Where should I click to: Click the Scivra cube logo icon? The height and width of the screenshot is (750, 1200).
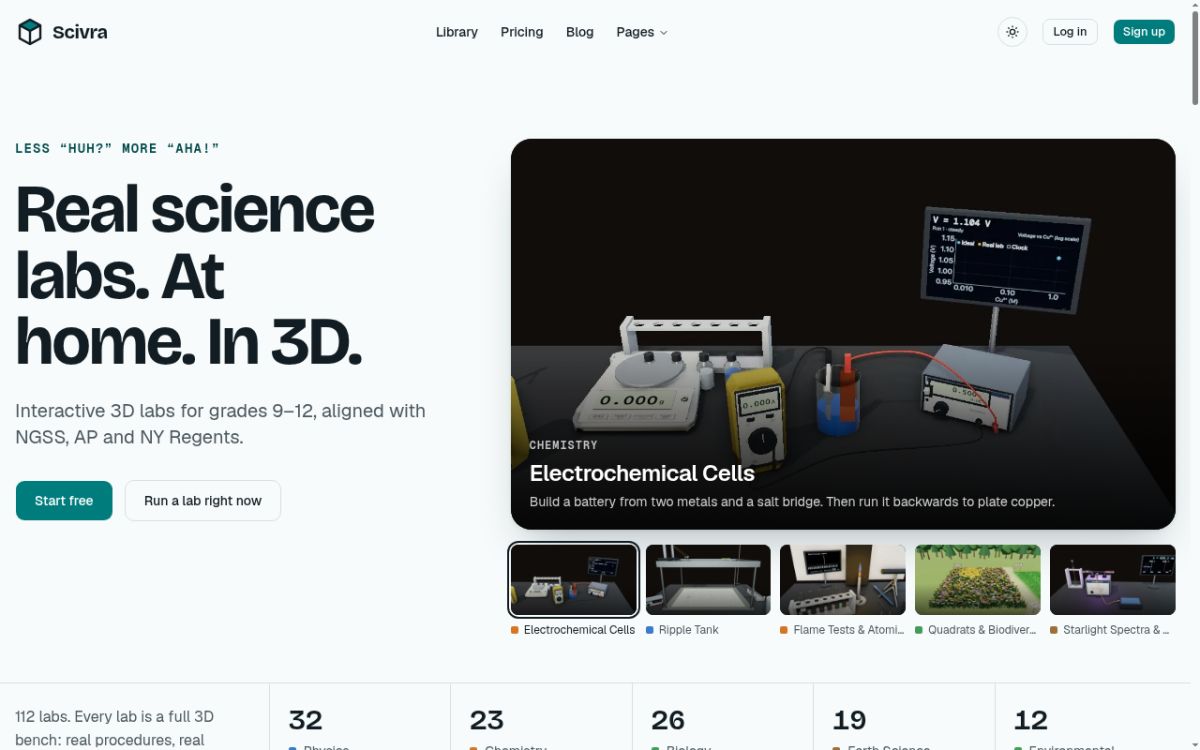point(30,32)
